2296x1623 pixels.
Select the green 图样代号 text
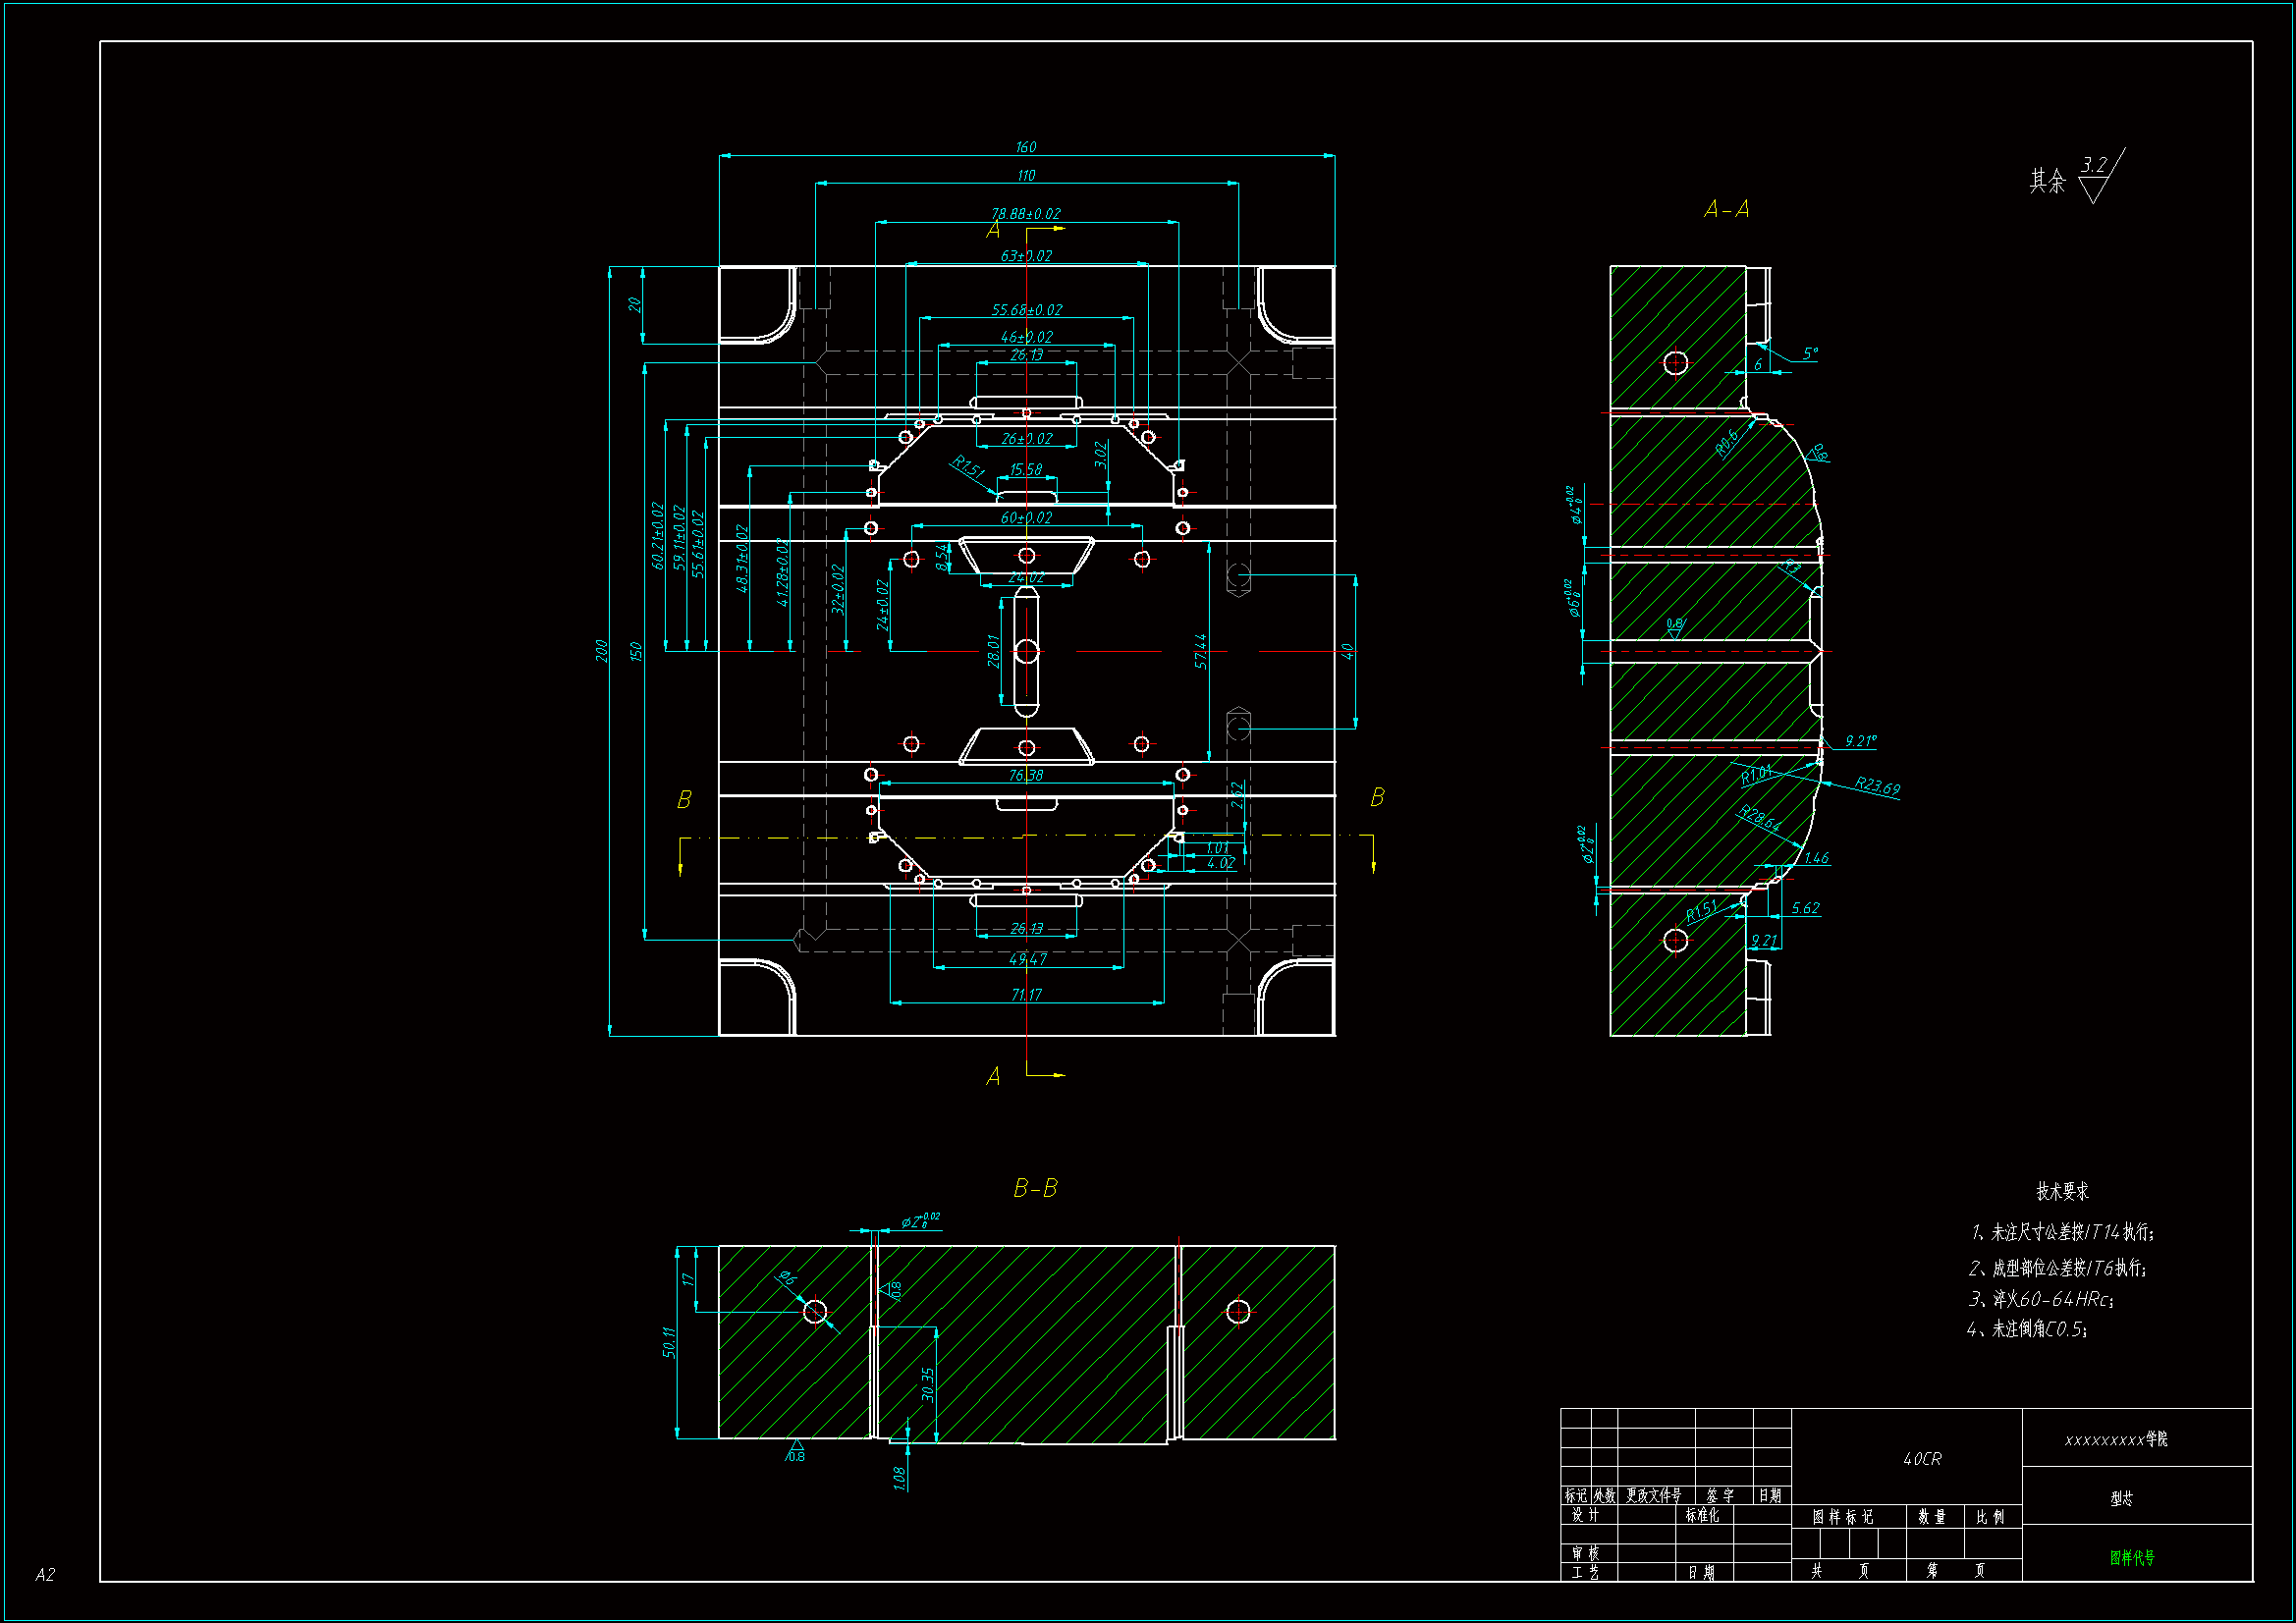pos(2132,1557)
